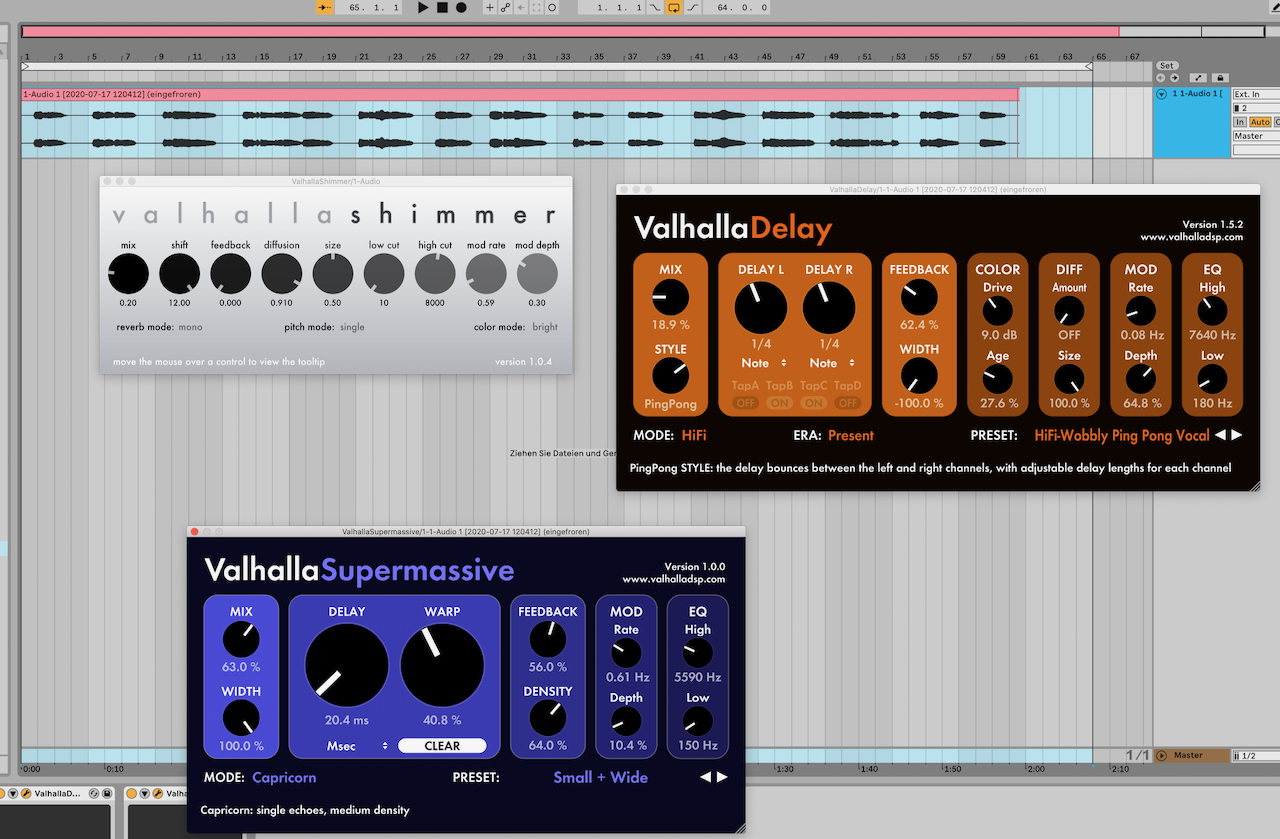Click the shift knob in ValhallaShimmer
The image size is (1280, 839).
click(179, 273)
